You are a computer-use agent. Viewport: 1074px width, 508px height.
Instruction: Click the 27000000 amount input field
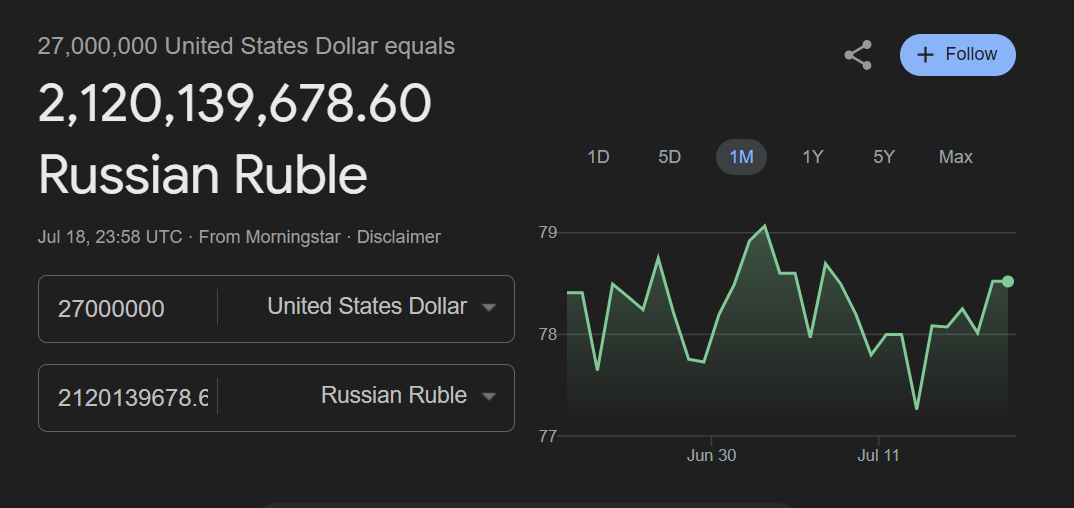pyautogui.click(x=128, y=308)
